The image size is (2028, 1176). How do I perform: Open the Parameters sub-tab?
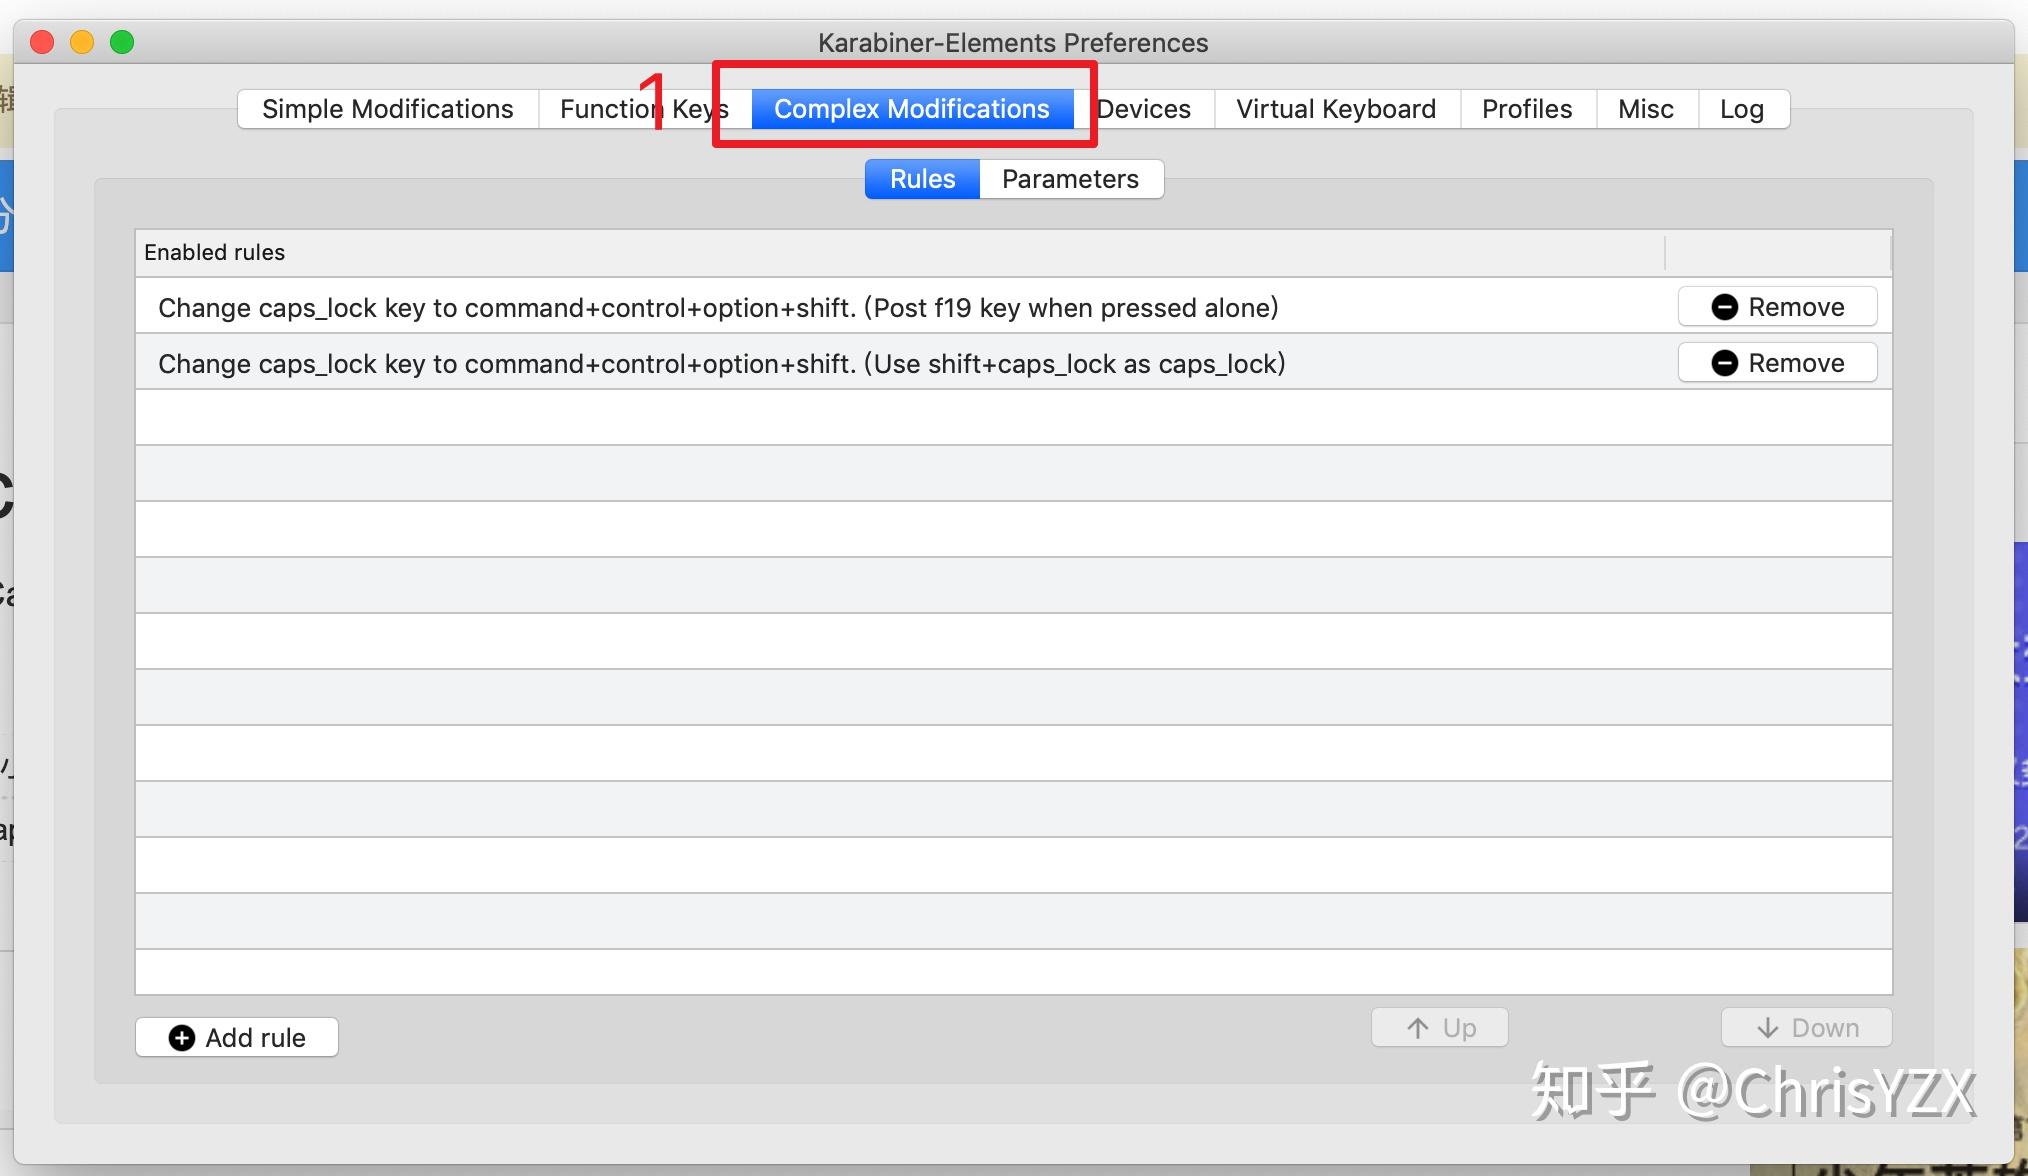point(1068,178)
